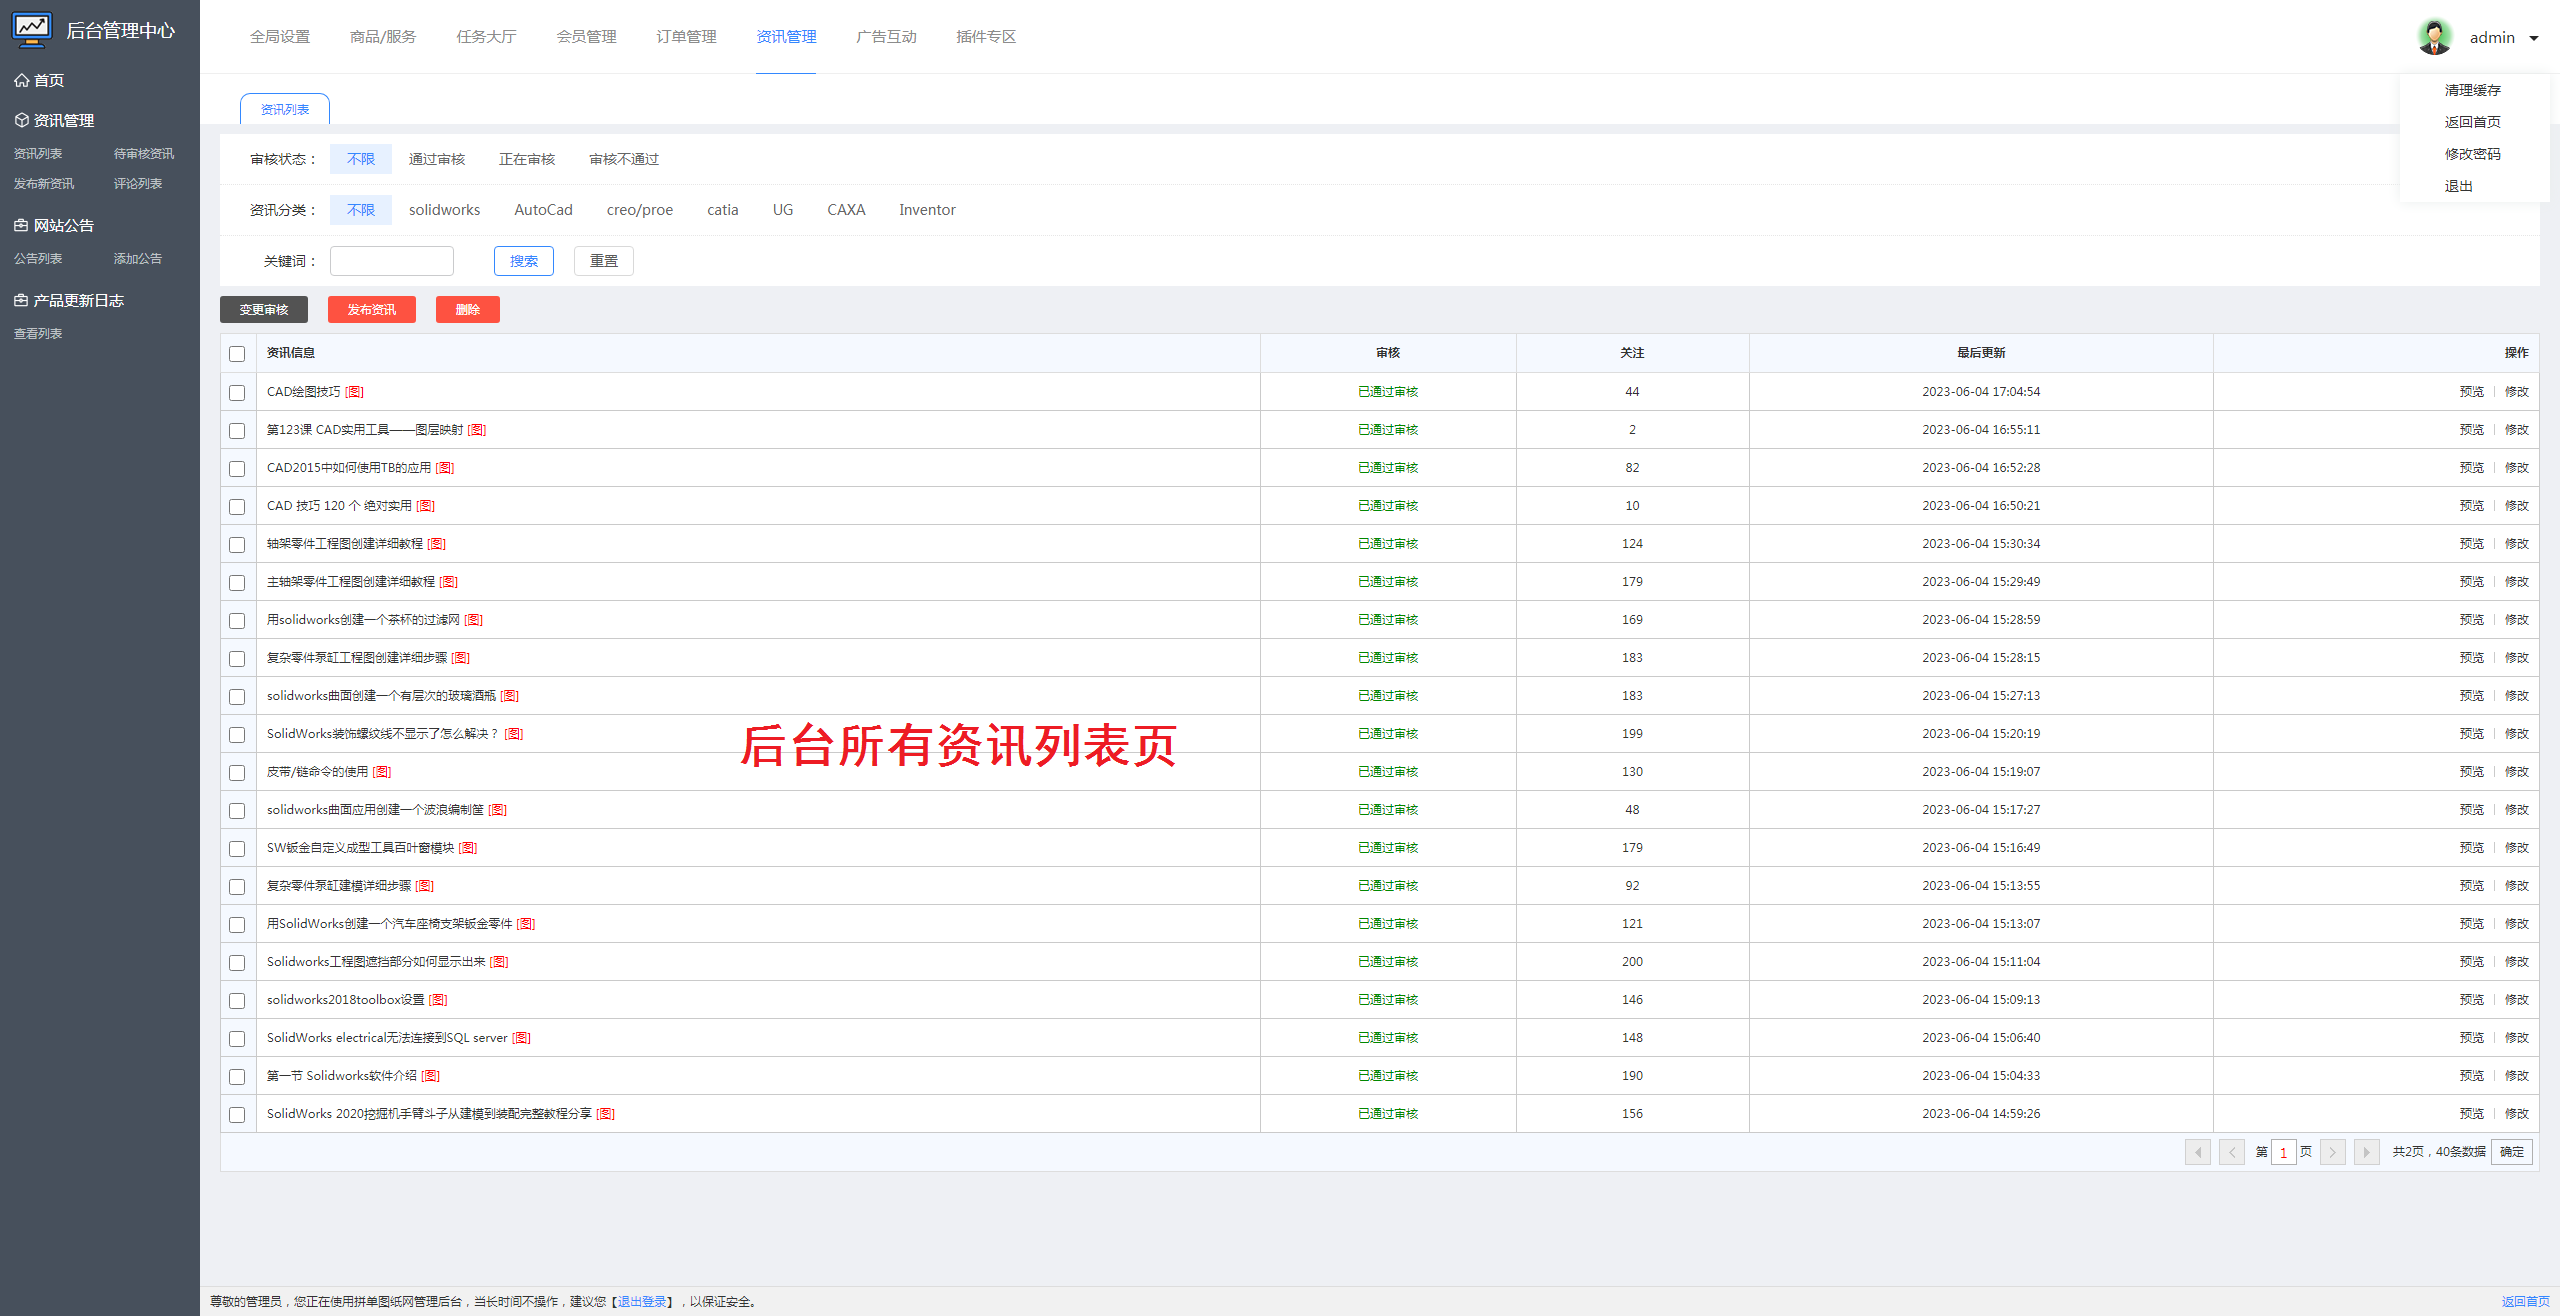Filter by the solidworks category
This screenshot has width=2560, height=1316.
[x=444, y=209]
